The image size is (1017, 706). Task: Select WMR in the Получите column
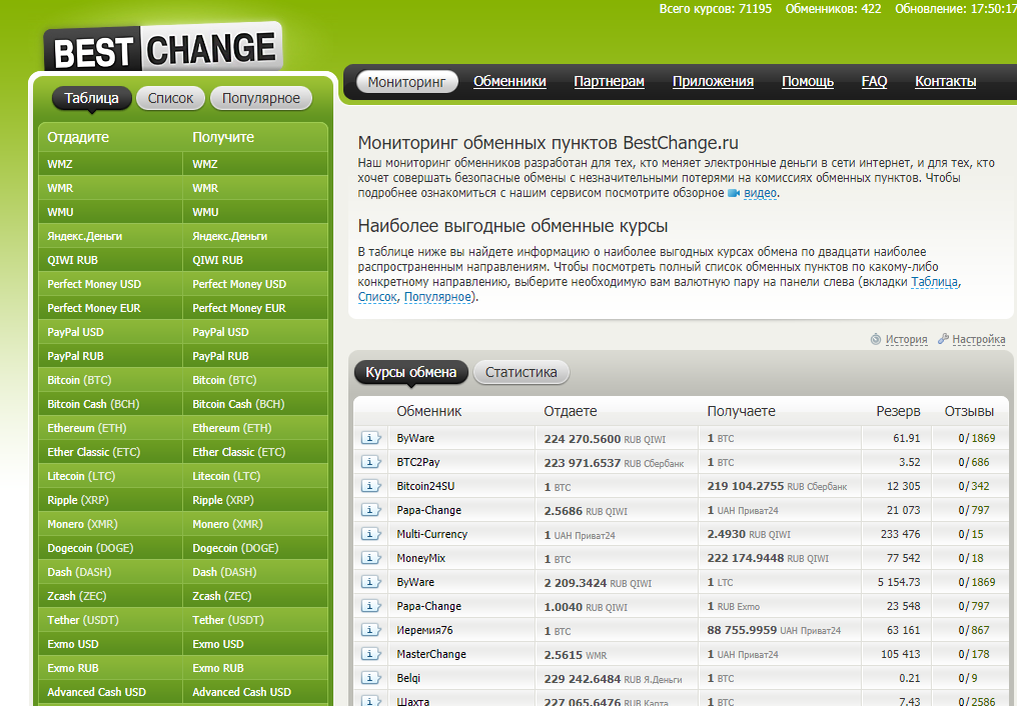[x=256, y=188]
